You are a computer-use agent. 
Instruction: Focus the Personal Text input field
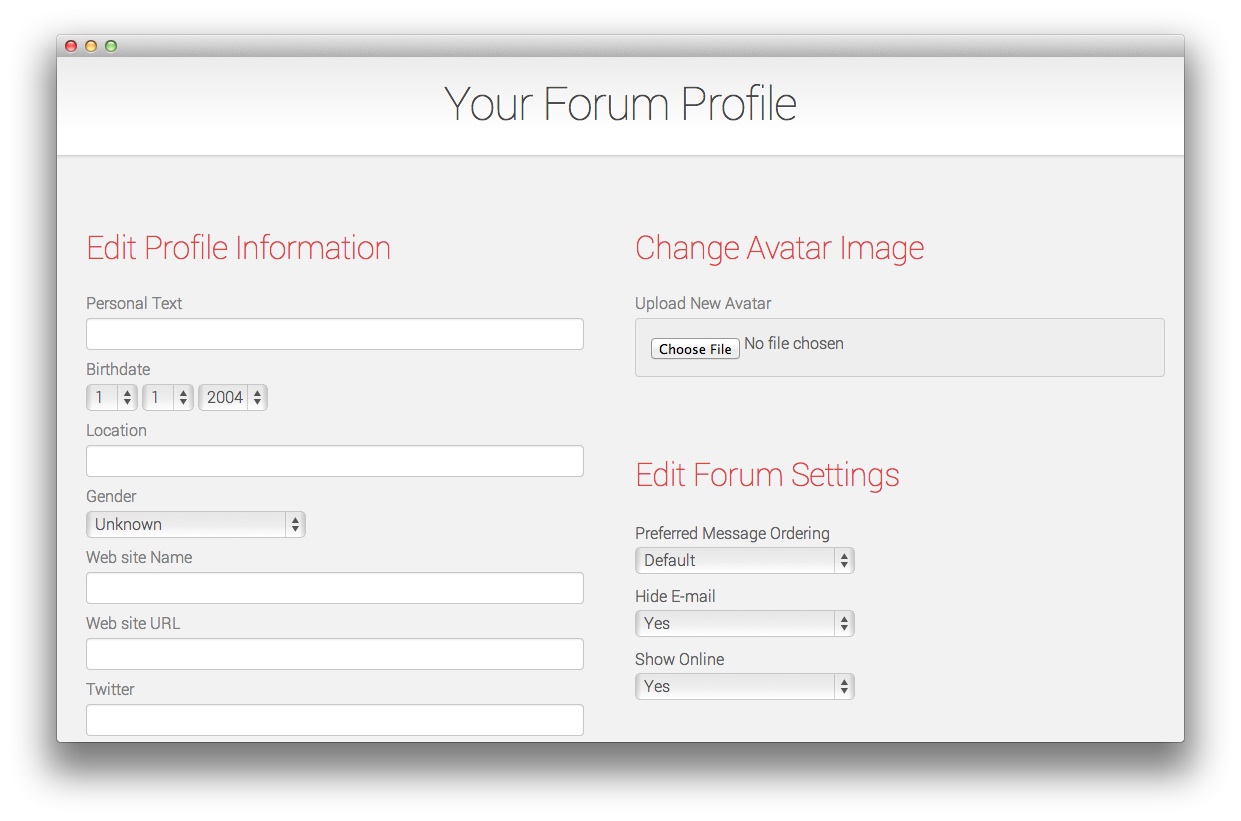(x=335, y=334)
